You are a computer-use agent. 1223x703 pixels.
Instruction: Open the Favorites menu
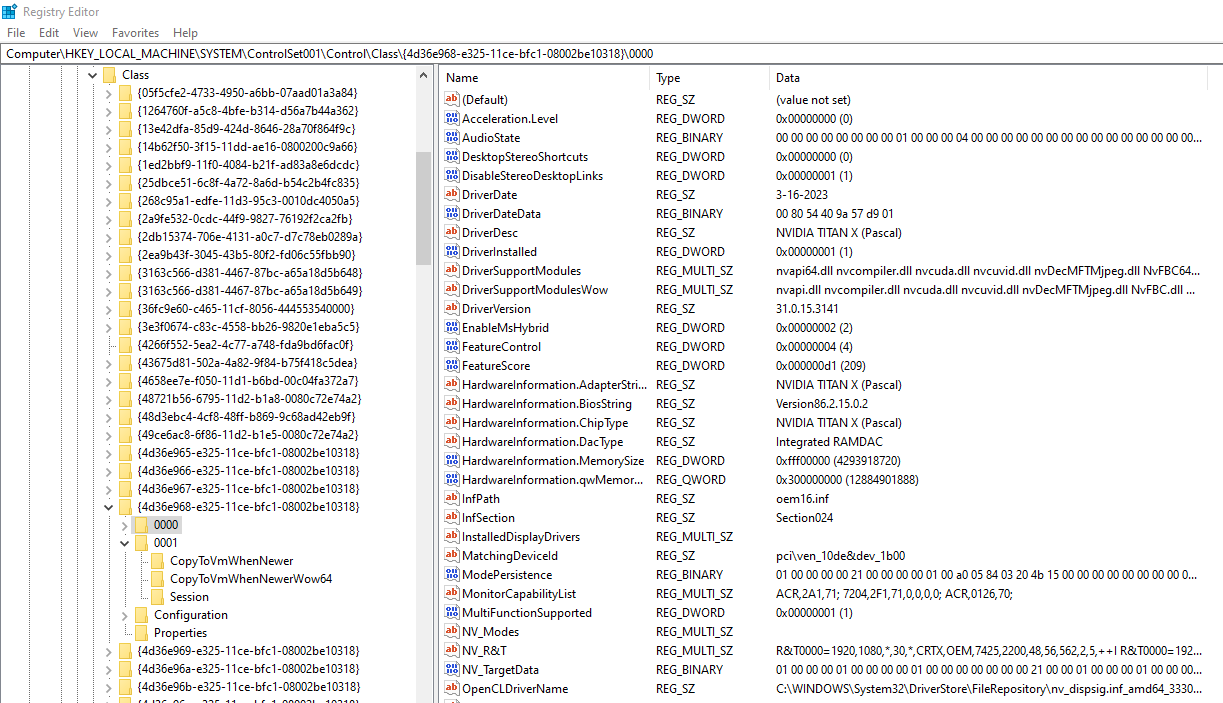pos(135,33)
